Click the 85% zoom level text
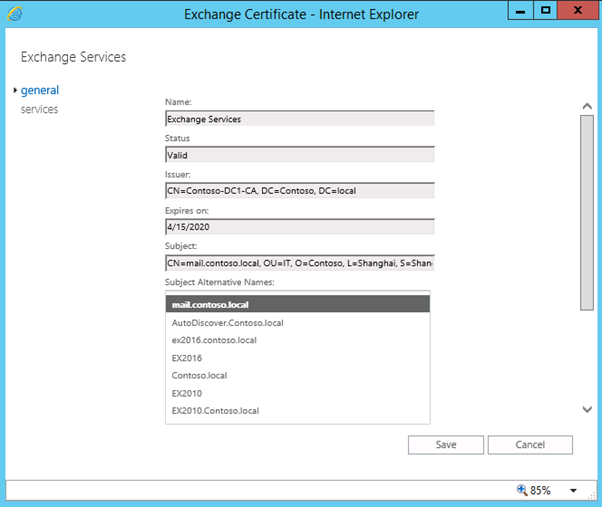The height and width of the screenshot is (507, 602). point(540,490)
